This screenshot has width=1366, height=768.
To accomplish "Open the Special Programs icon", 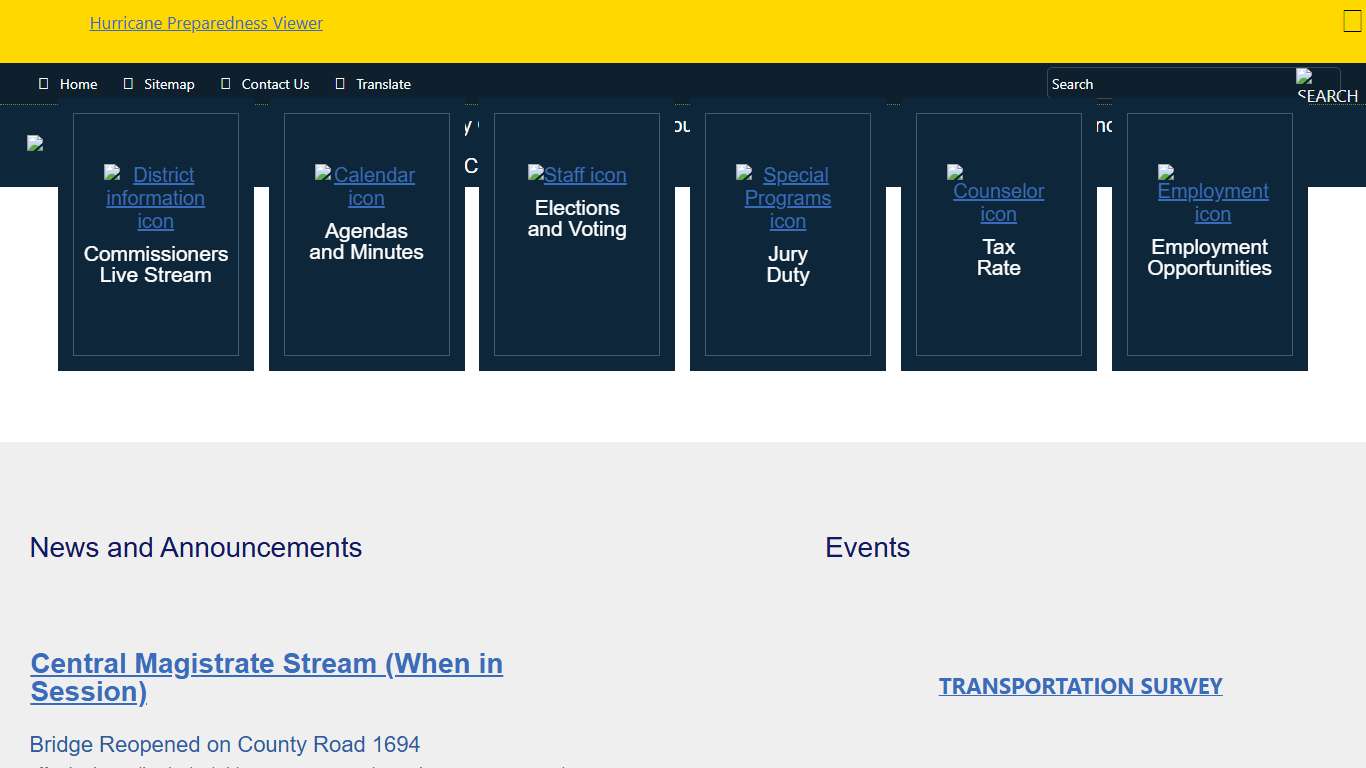I will pos(787,198).
